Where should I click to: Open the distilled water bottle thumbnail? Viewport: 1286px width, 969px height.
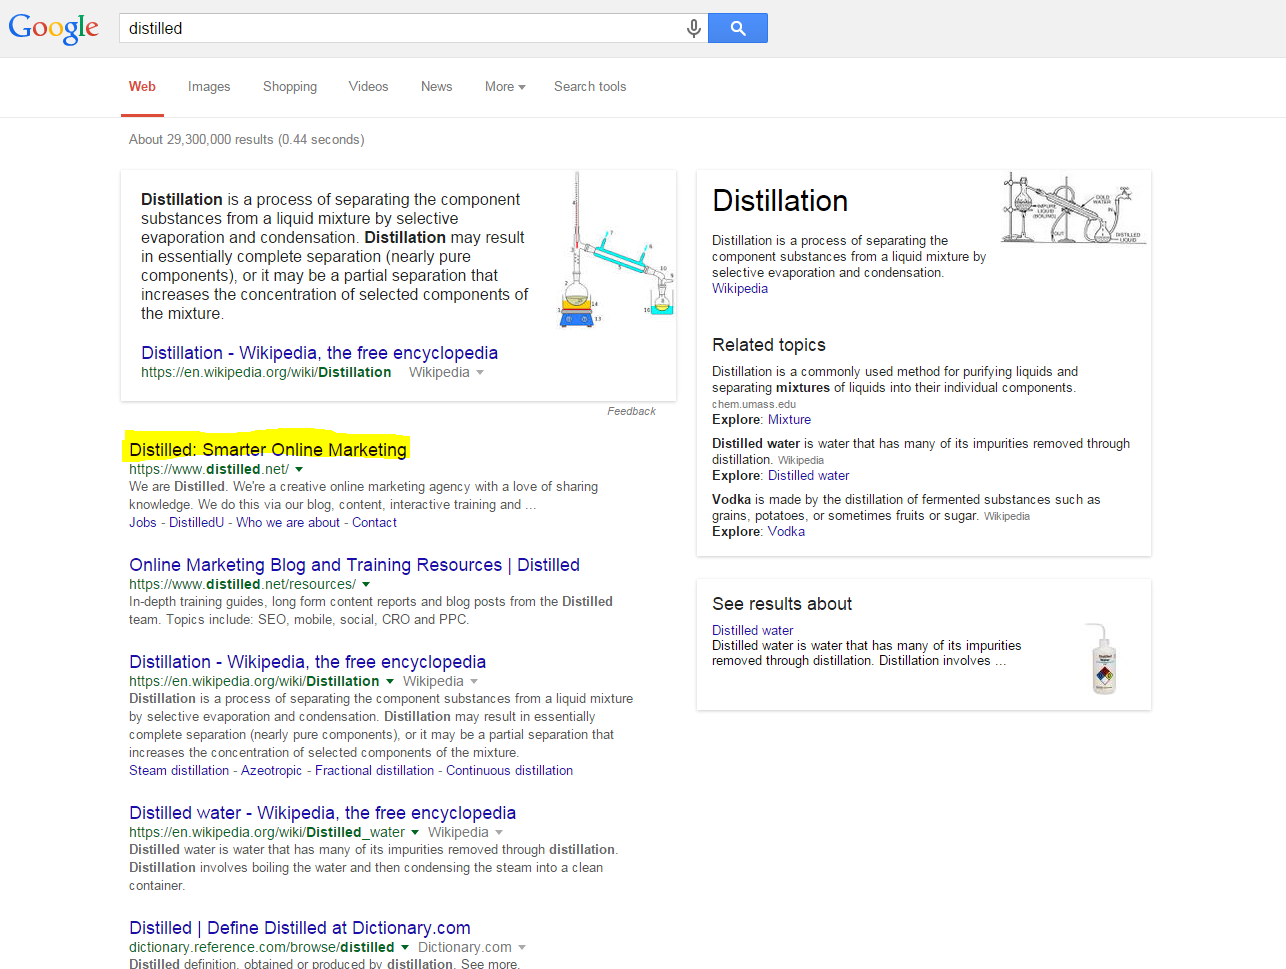1103,659
